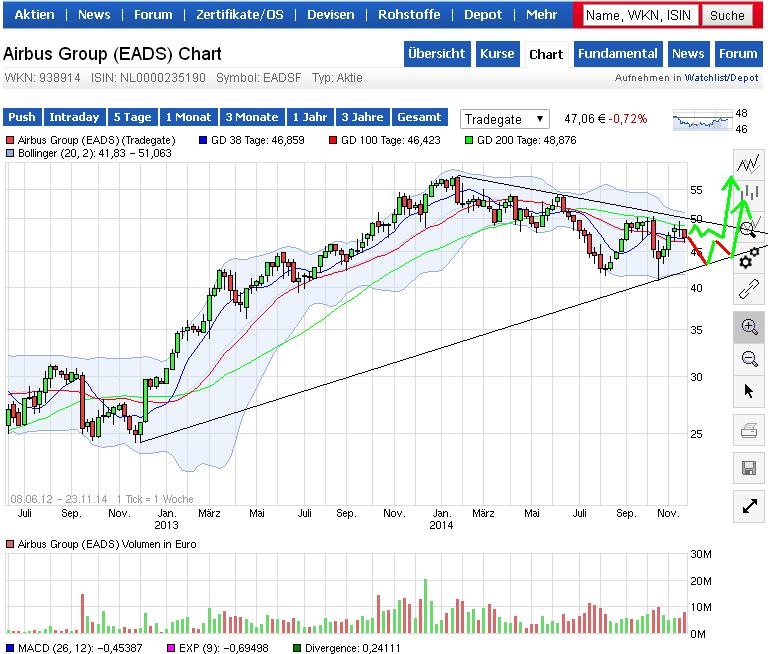Select the zoom out magnifier tool
This screenshot has width=768, height=654.
tap(749, 359)
